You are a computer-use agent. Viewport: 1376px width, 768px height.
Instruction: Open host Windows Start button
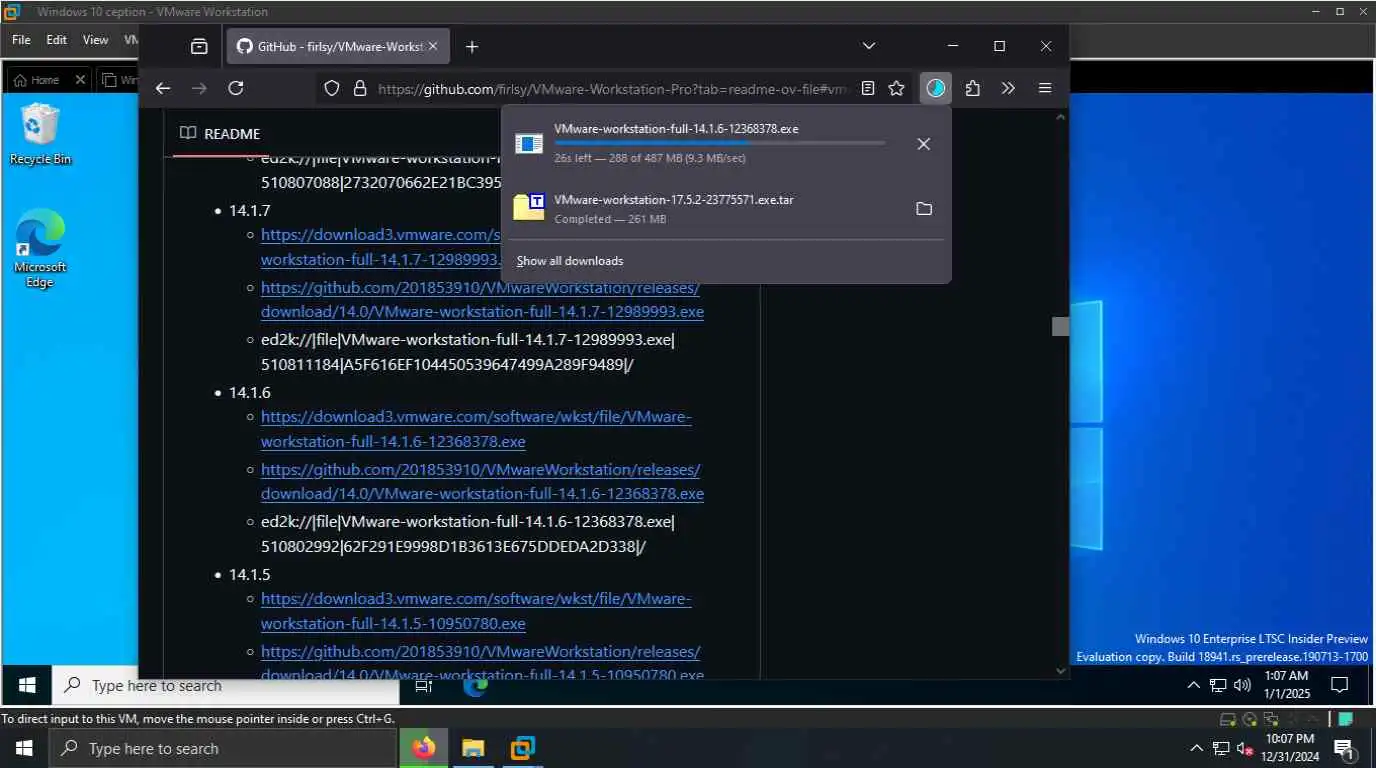24,748
